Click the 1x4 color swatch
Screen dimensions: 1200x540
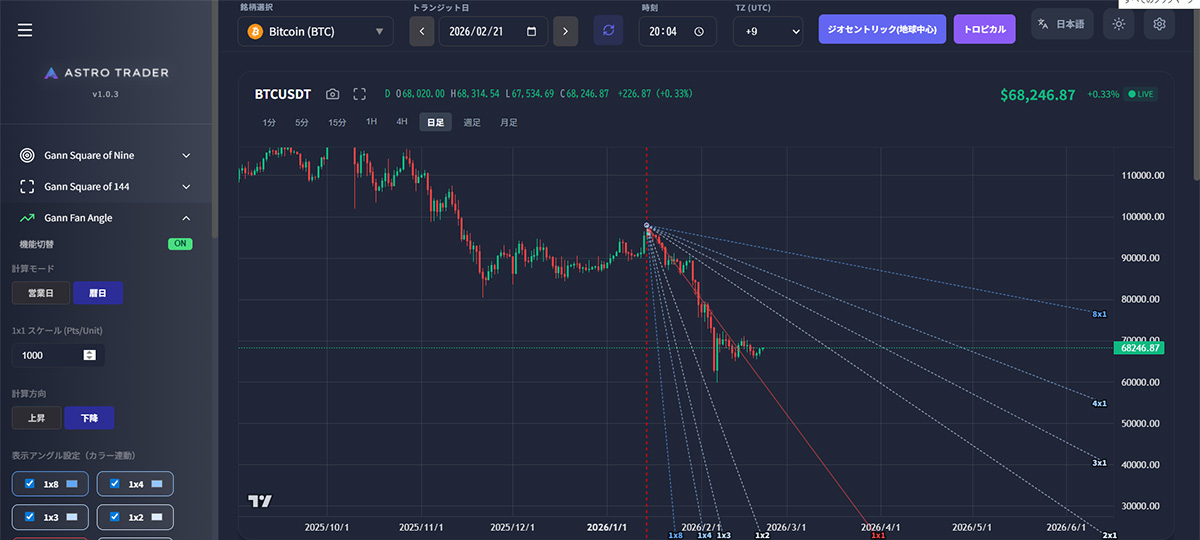click(160, 484)
